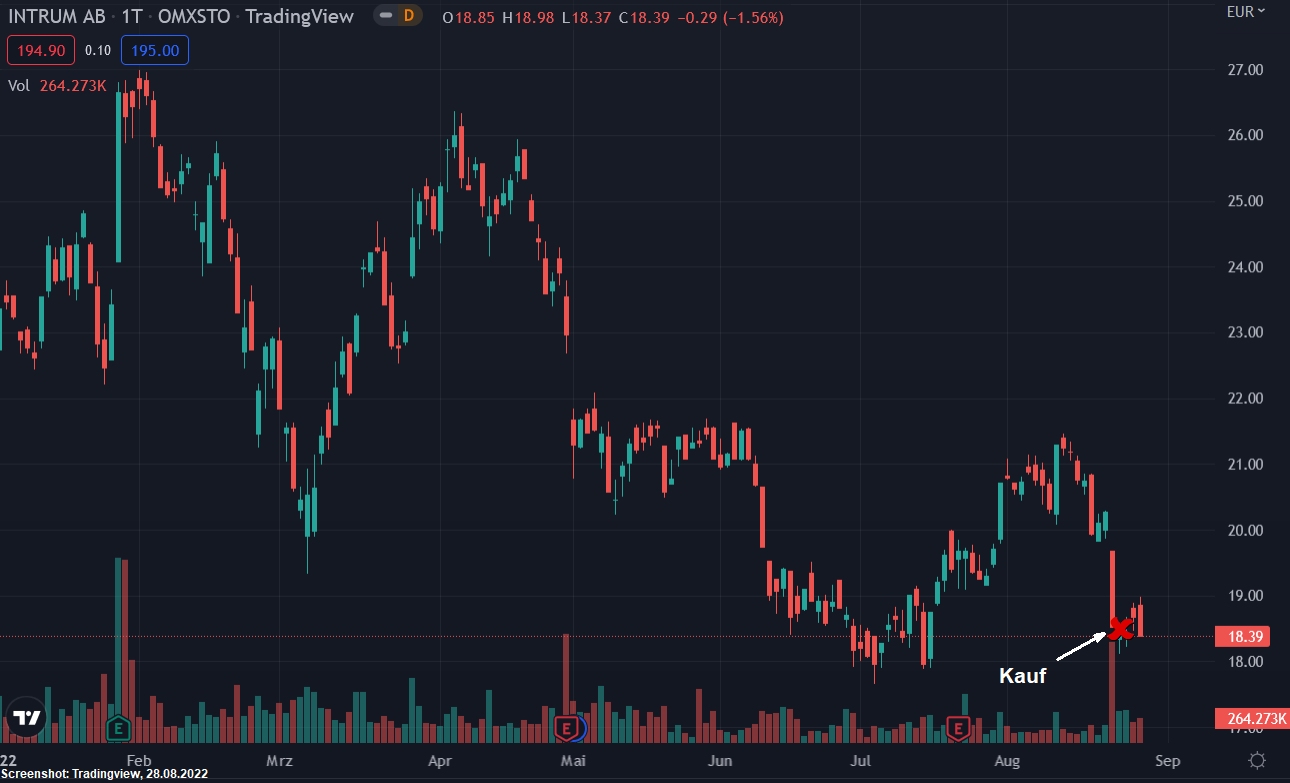Click the Jul label on time axis
This screenshot has width=1290, height=783.
(x=861, y=760)
